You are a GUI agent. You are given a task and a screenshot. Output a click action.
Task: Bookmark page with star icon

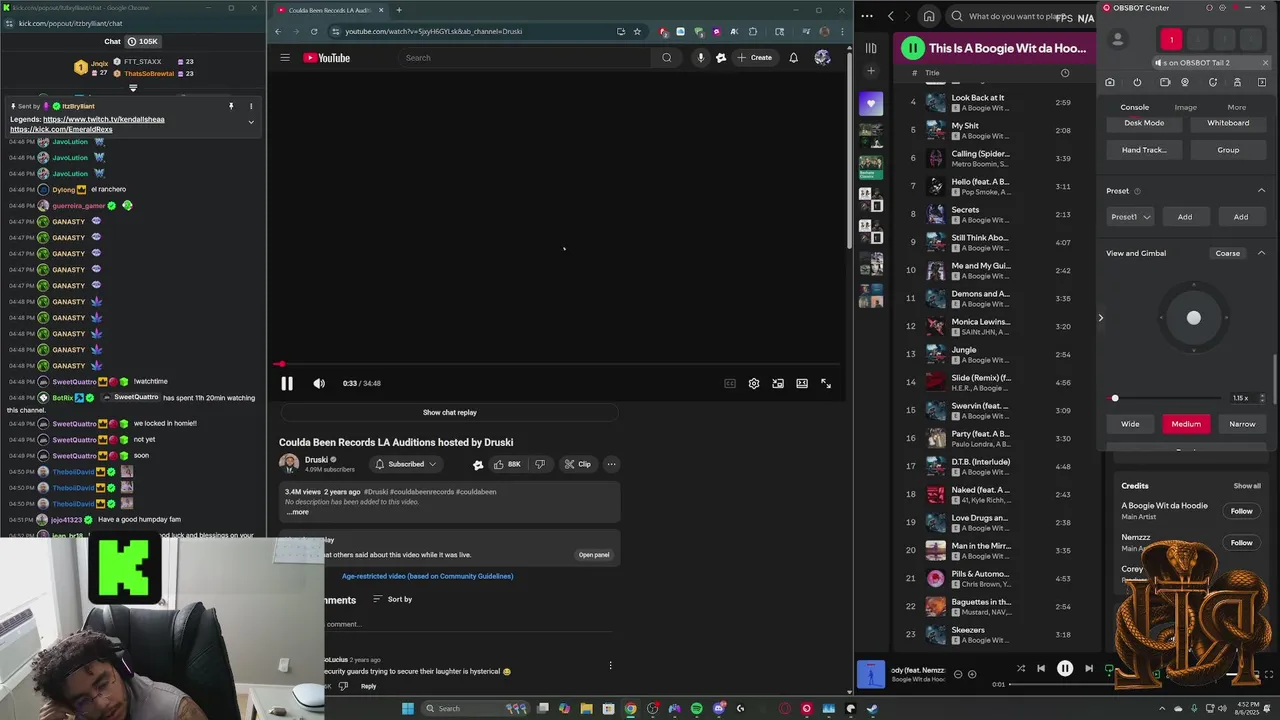coord(637,31)
